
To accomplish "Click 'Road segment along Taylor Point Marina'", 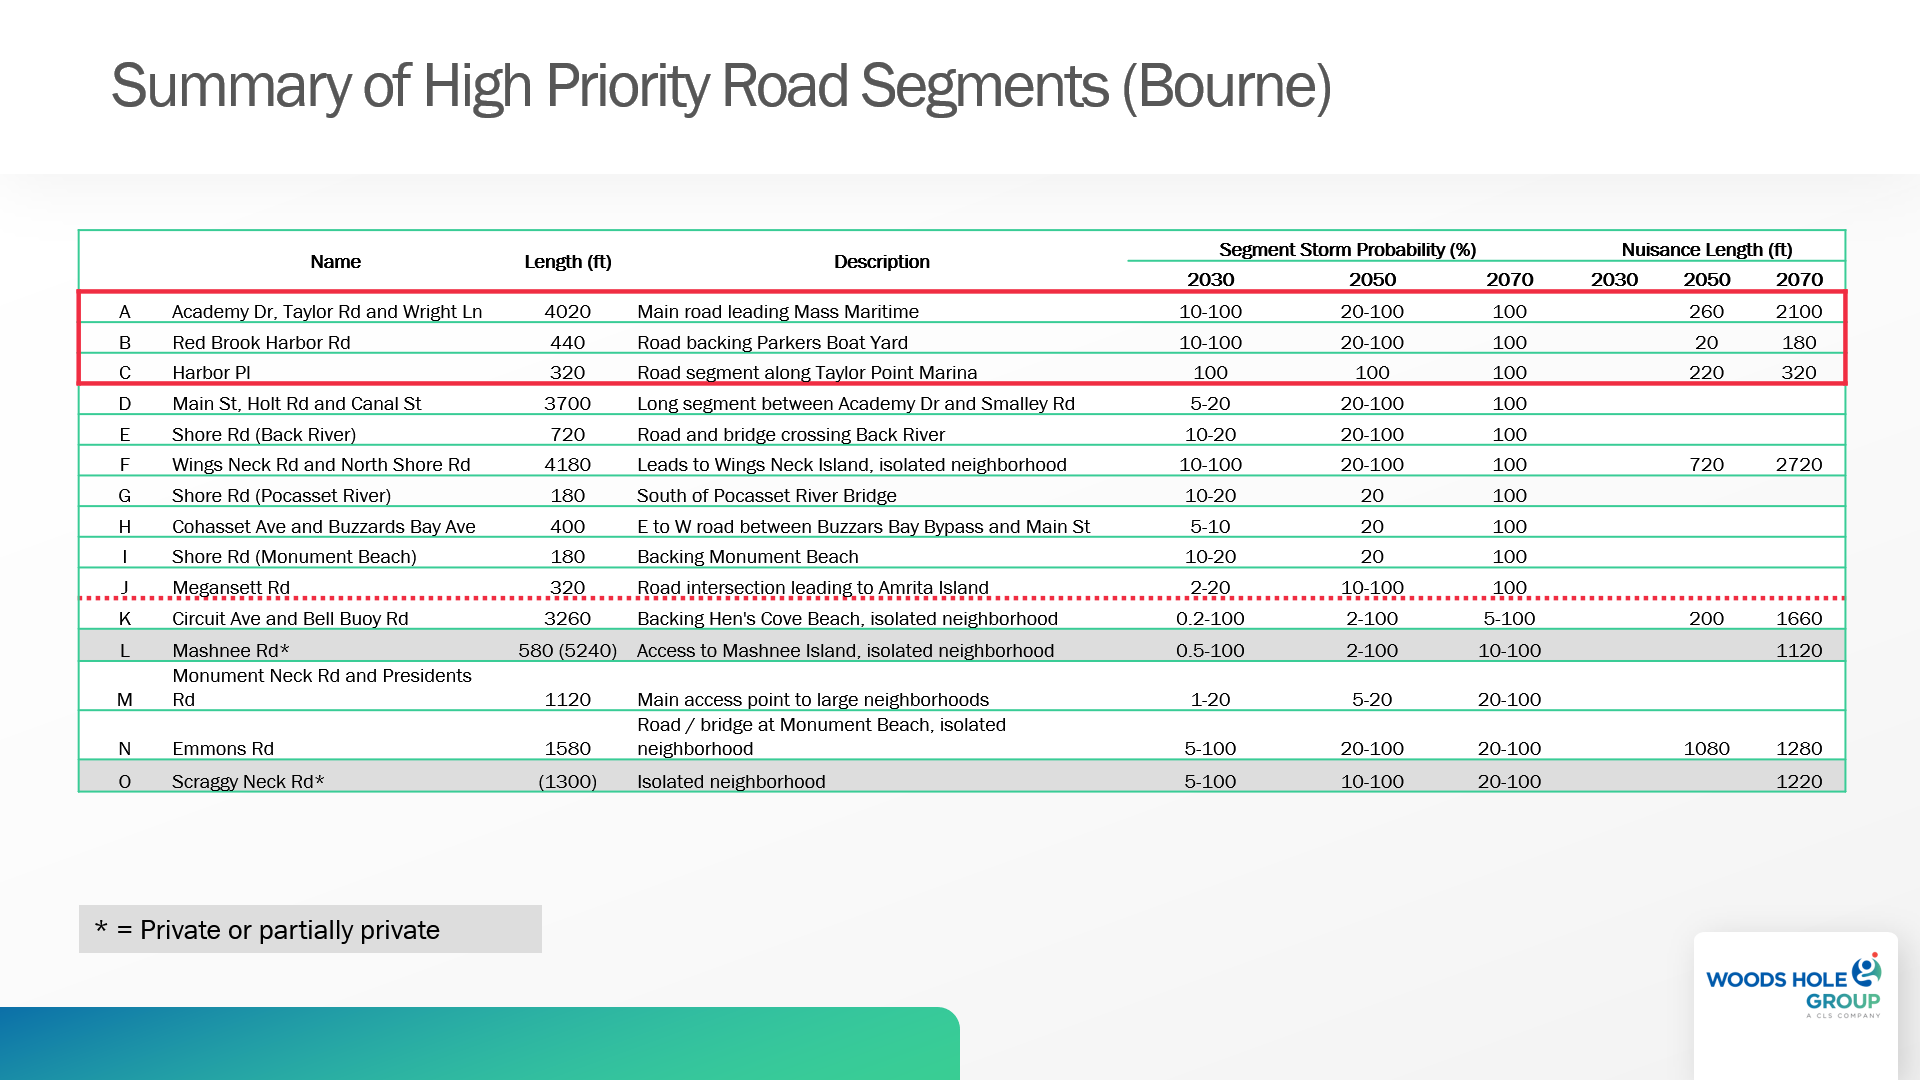I will tap(807, 373).
